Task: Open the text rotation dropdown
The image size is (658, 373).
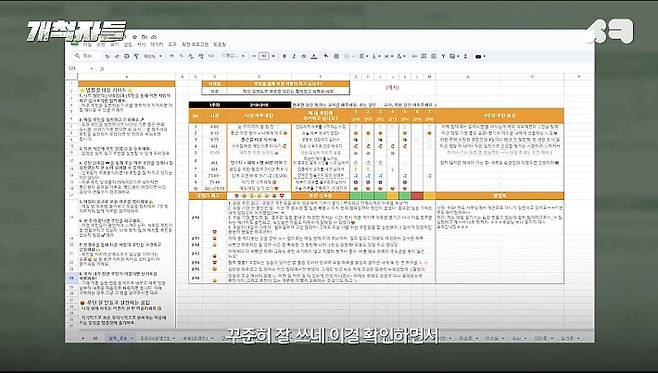Action: coord(401,56)
